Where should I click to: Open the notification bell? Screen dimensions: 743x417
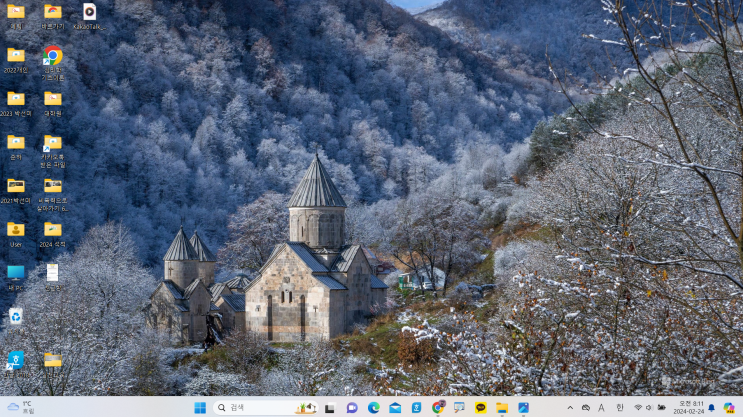click(x=711, y=408)
